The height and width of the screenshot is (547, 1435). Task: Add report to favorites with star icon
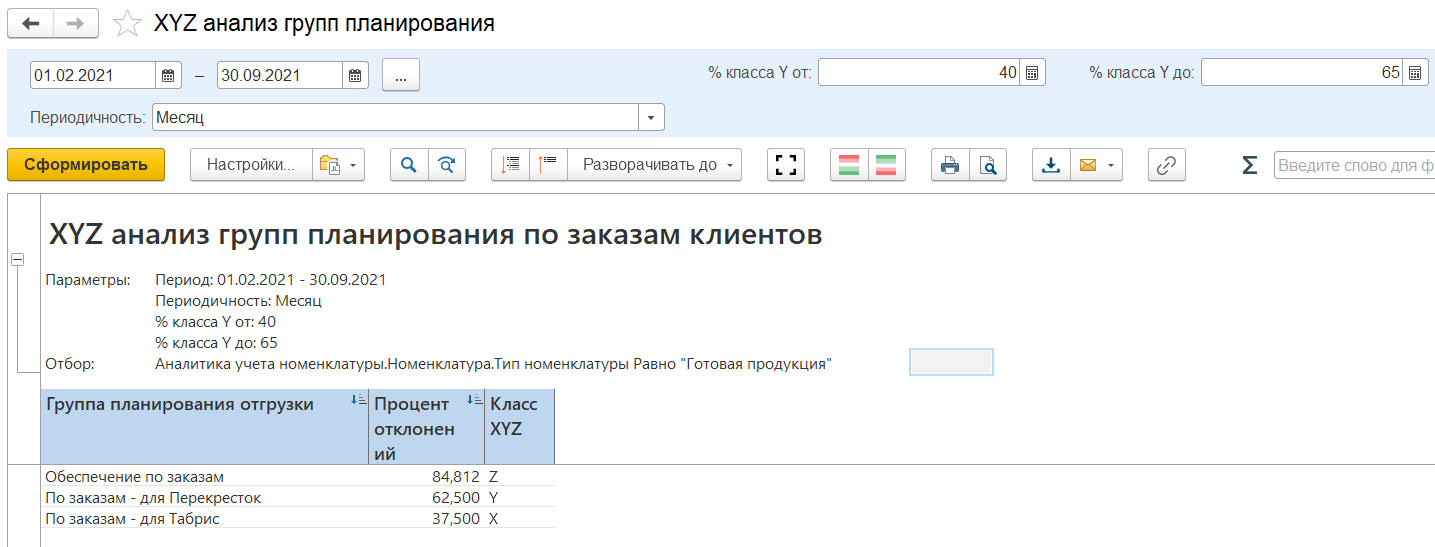pyautogui.click(x=127, y=24)
